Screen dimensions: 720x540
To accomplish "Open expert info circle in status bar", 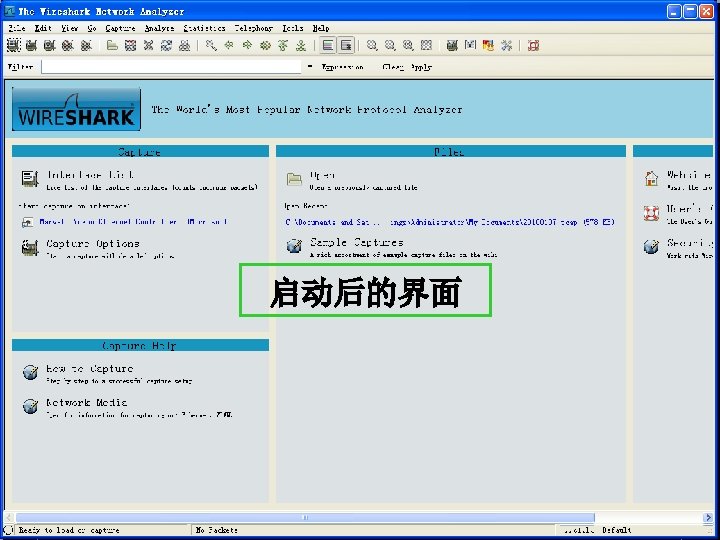I will coord(9,530).
